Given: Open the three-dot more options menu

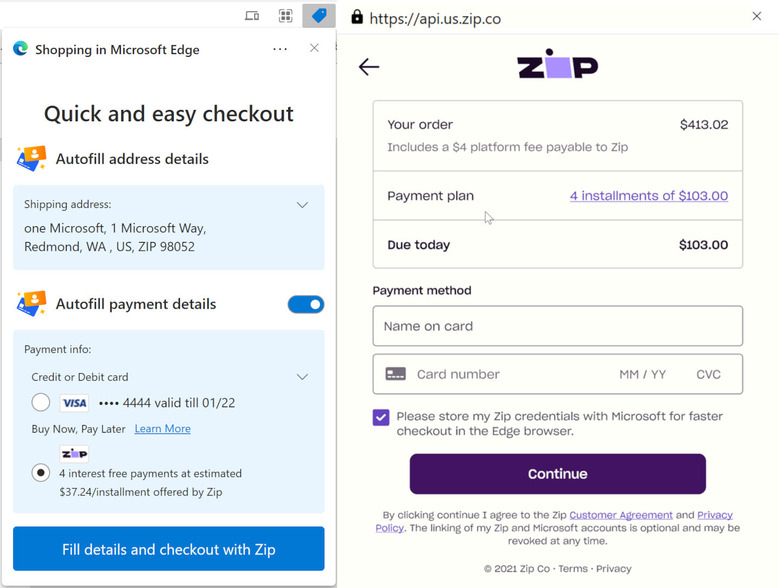Looking at the screenshot, I should point(280,49).
